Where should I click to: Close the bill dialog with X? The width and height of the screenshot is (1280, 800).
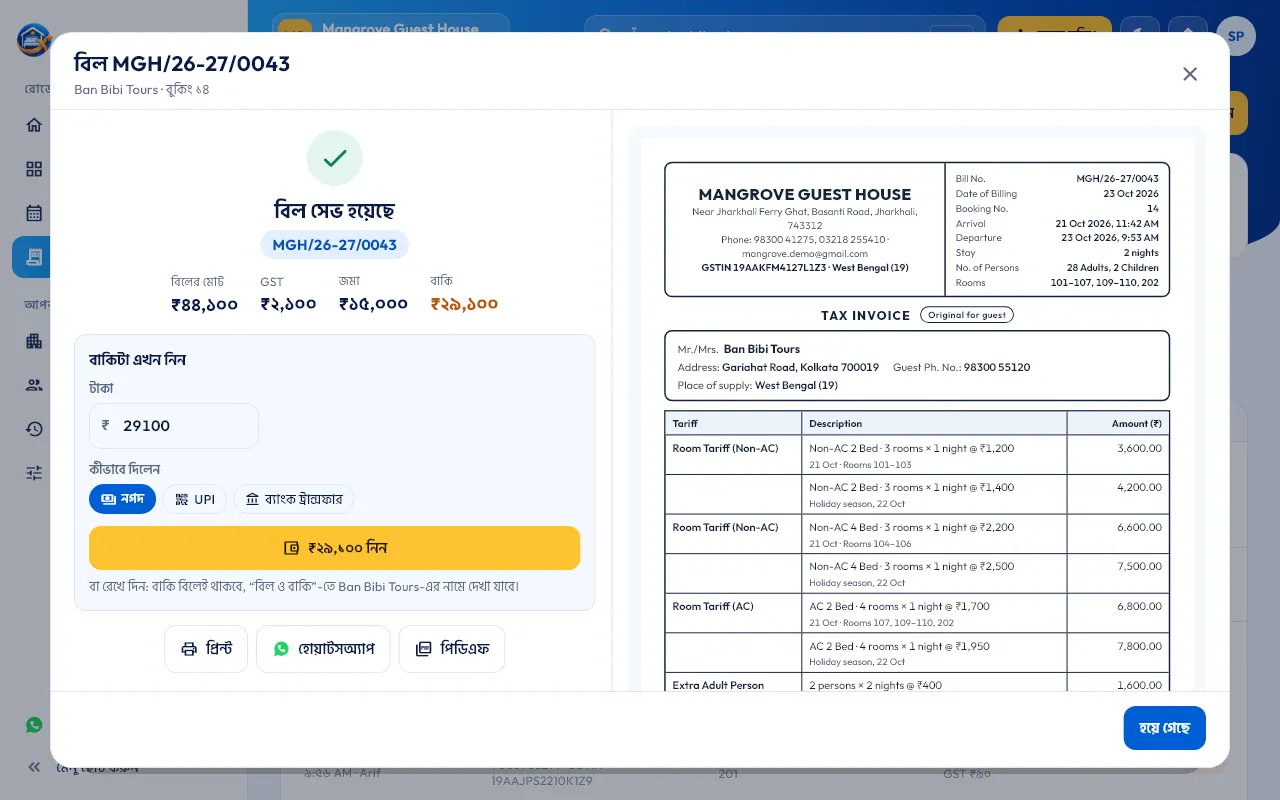(x=1190, y=74)
